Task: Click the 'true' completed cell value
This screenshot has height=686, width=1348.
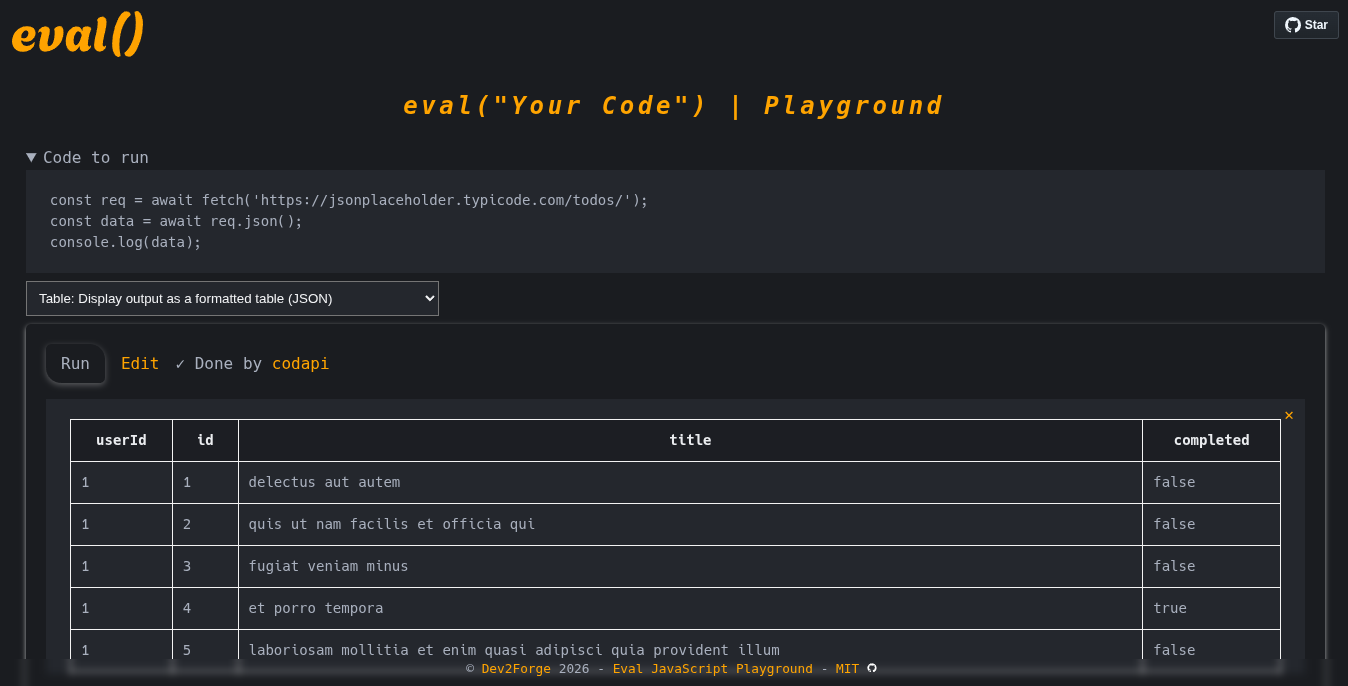Action: 1170,608
